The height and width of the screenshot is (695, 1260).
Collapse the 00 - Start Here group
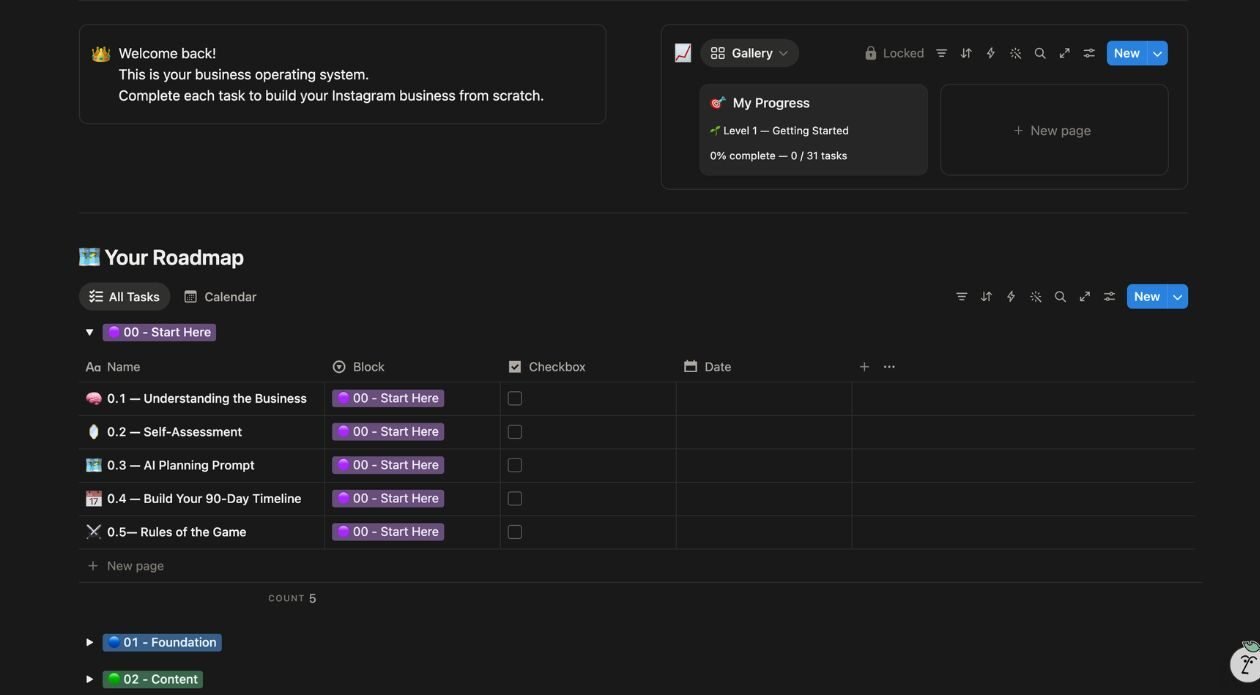pyautogui.click(x=89, y=333)
